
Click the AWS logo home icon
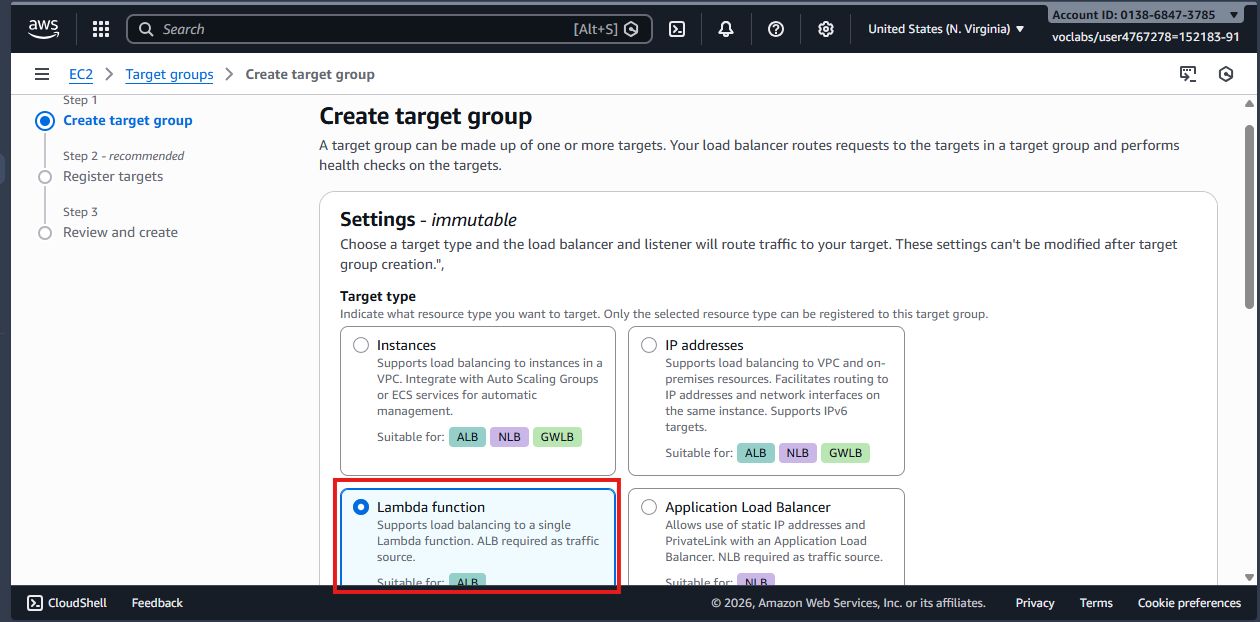pyautogui.click(x=44, y=29)
